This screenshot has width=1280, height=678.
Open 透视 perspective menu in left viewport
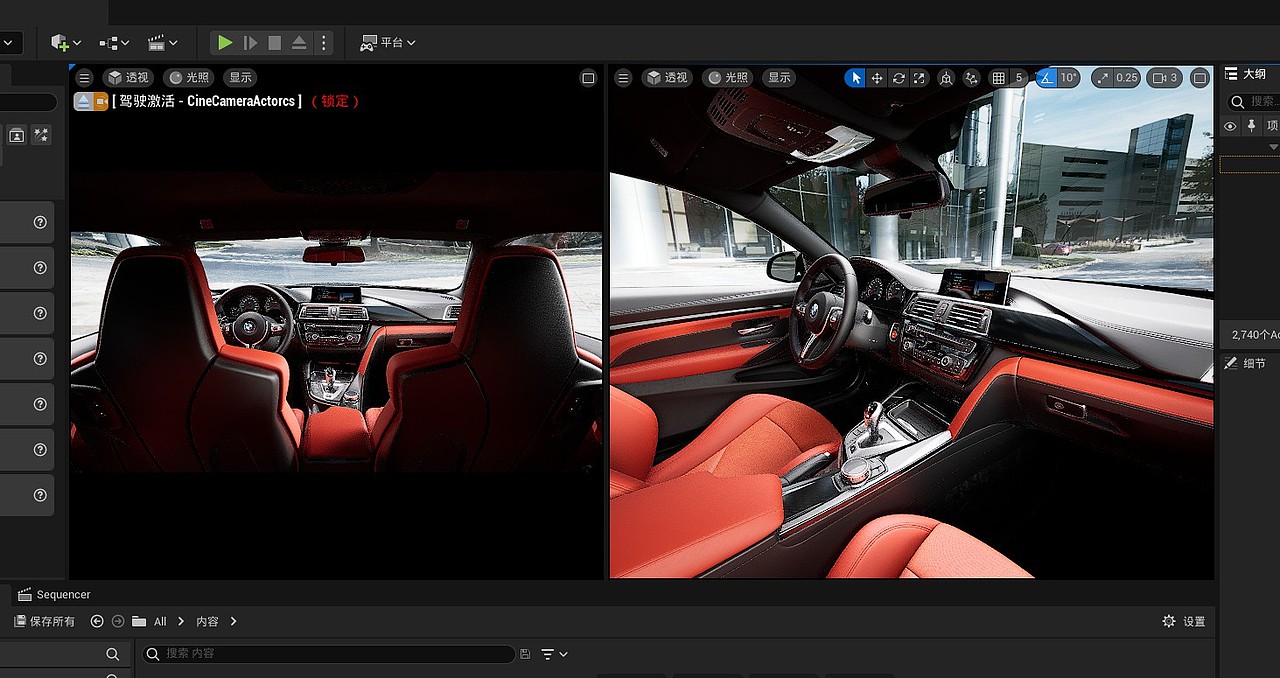[128, 78]
